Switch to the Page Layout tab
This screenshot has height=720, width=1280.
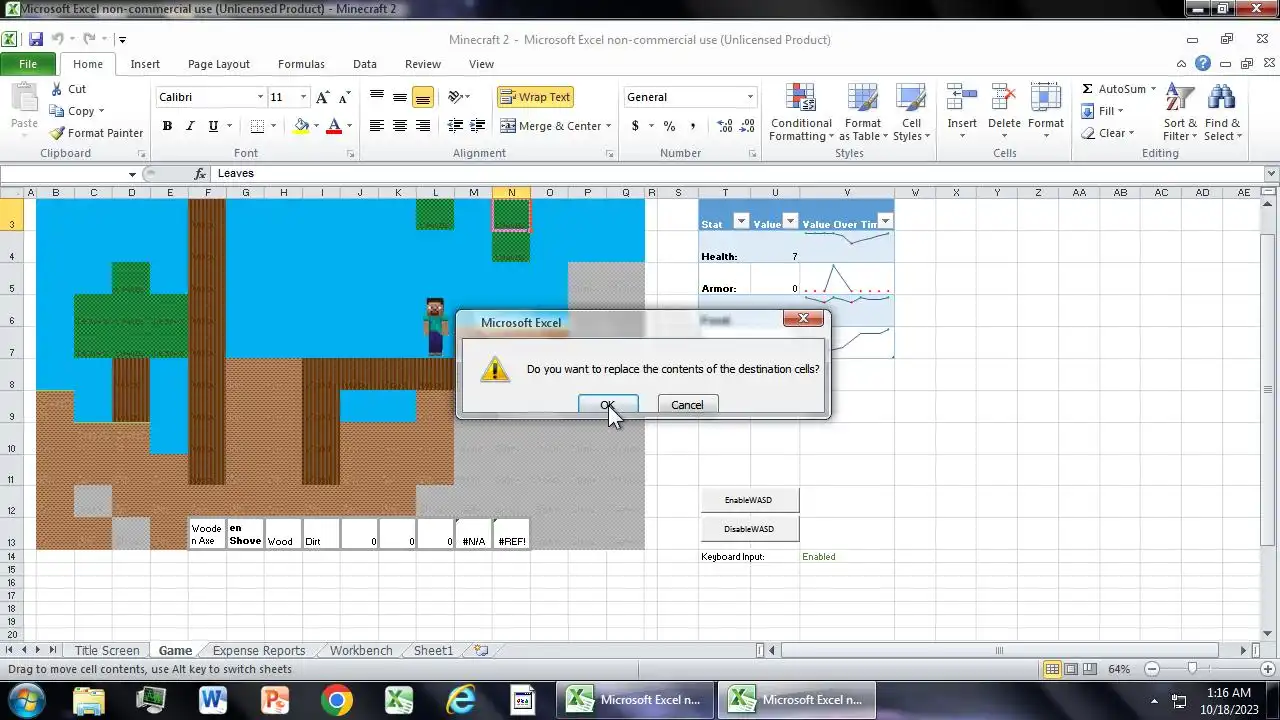pyautogui.click(x=219, y=64)
